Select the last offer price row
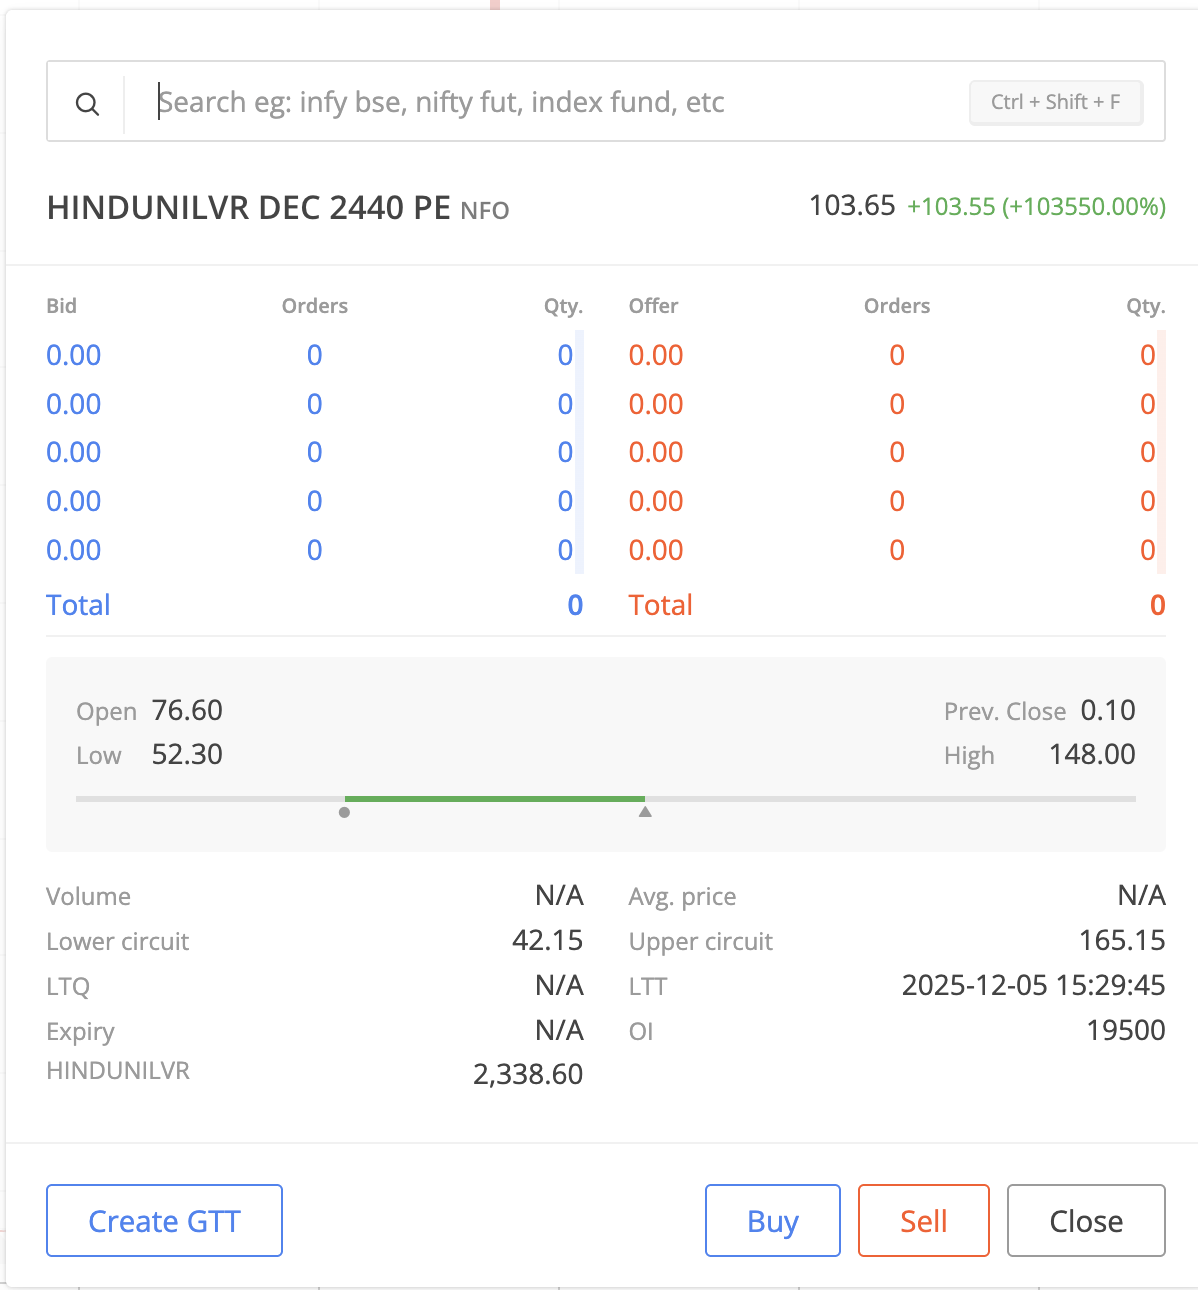Image resolution: width=1198 pixels, height=1290 pixels. click(656, 551)
